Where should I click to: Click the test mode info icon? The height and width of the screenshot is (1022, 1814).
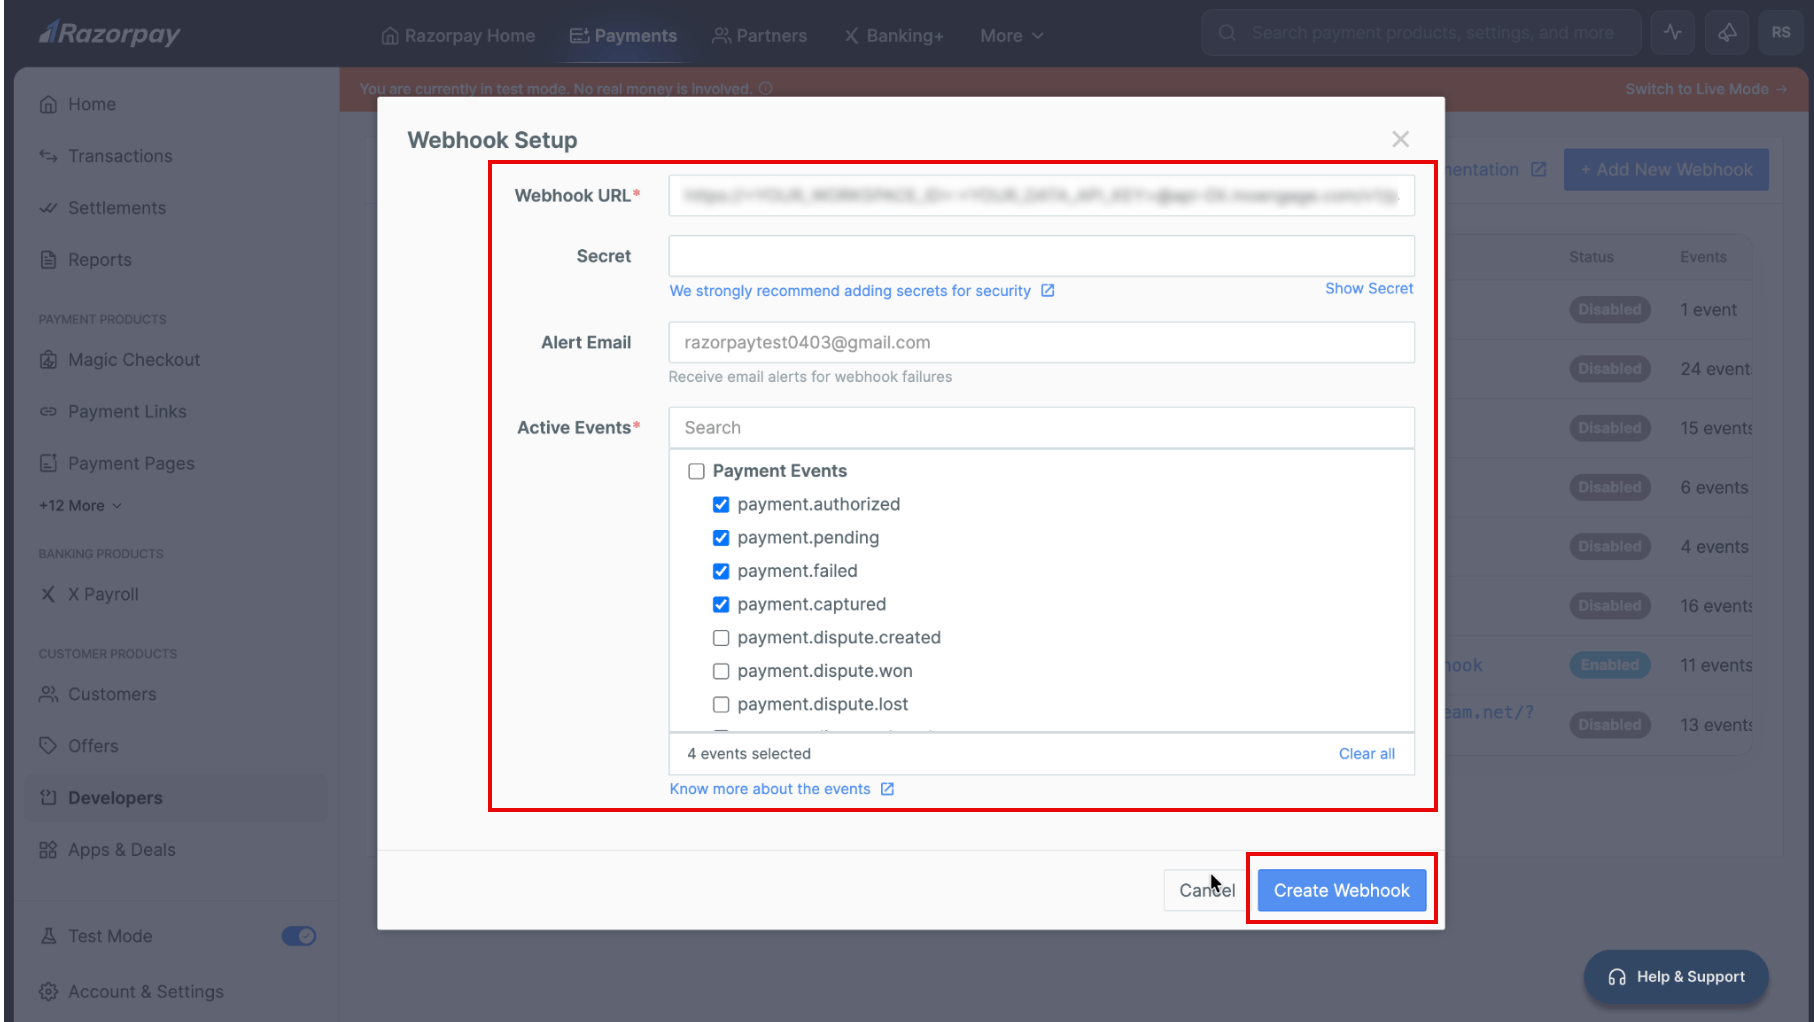[766, 89]
